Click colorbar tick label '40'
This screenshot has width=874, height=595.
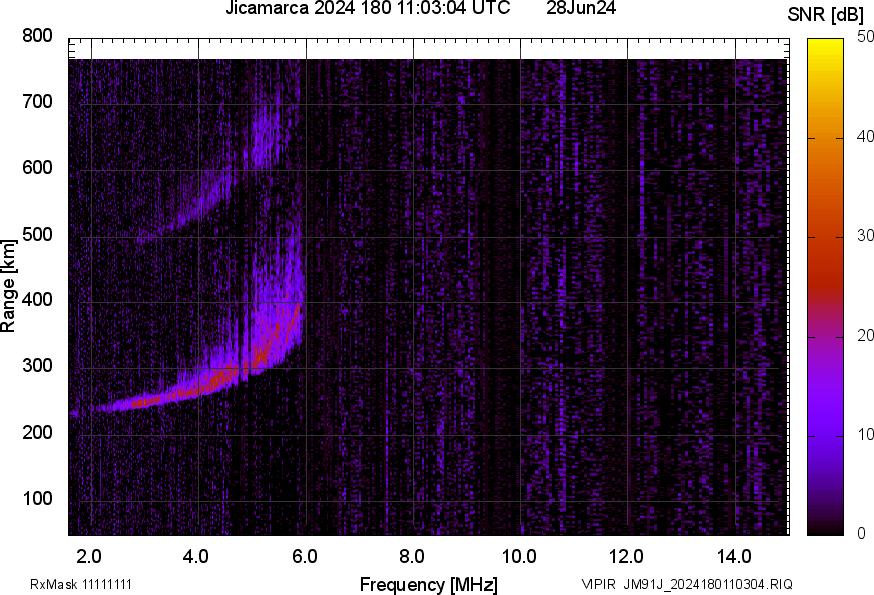tap(866, 136)
